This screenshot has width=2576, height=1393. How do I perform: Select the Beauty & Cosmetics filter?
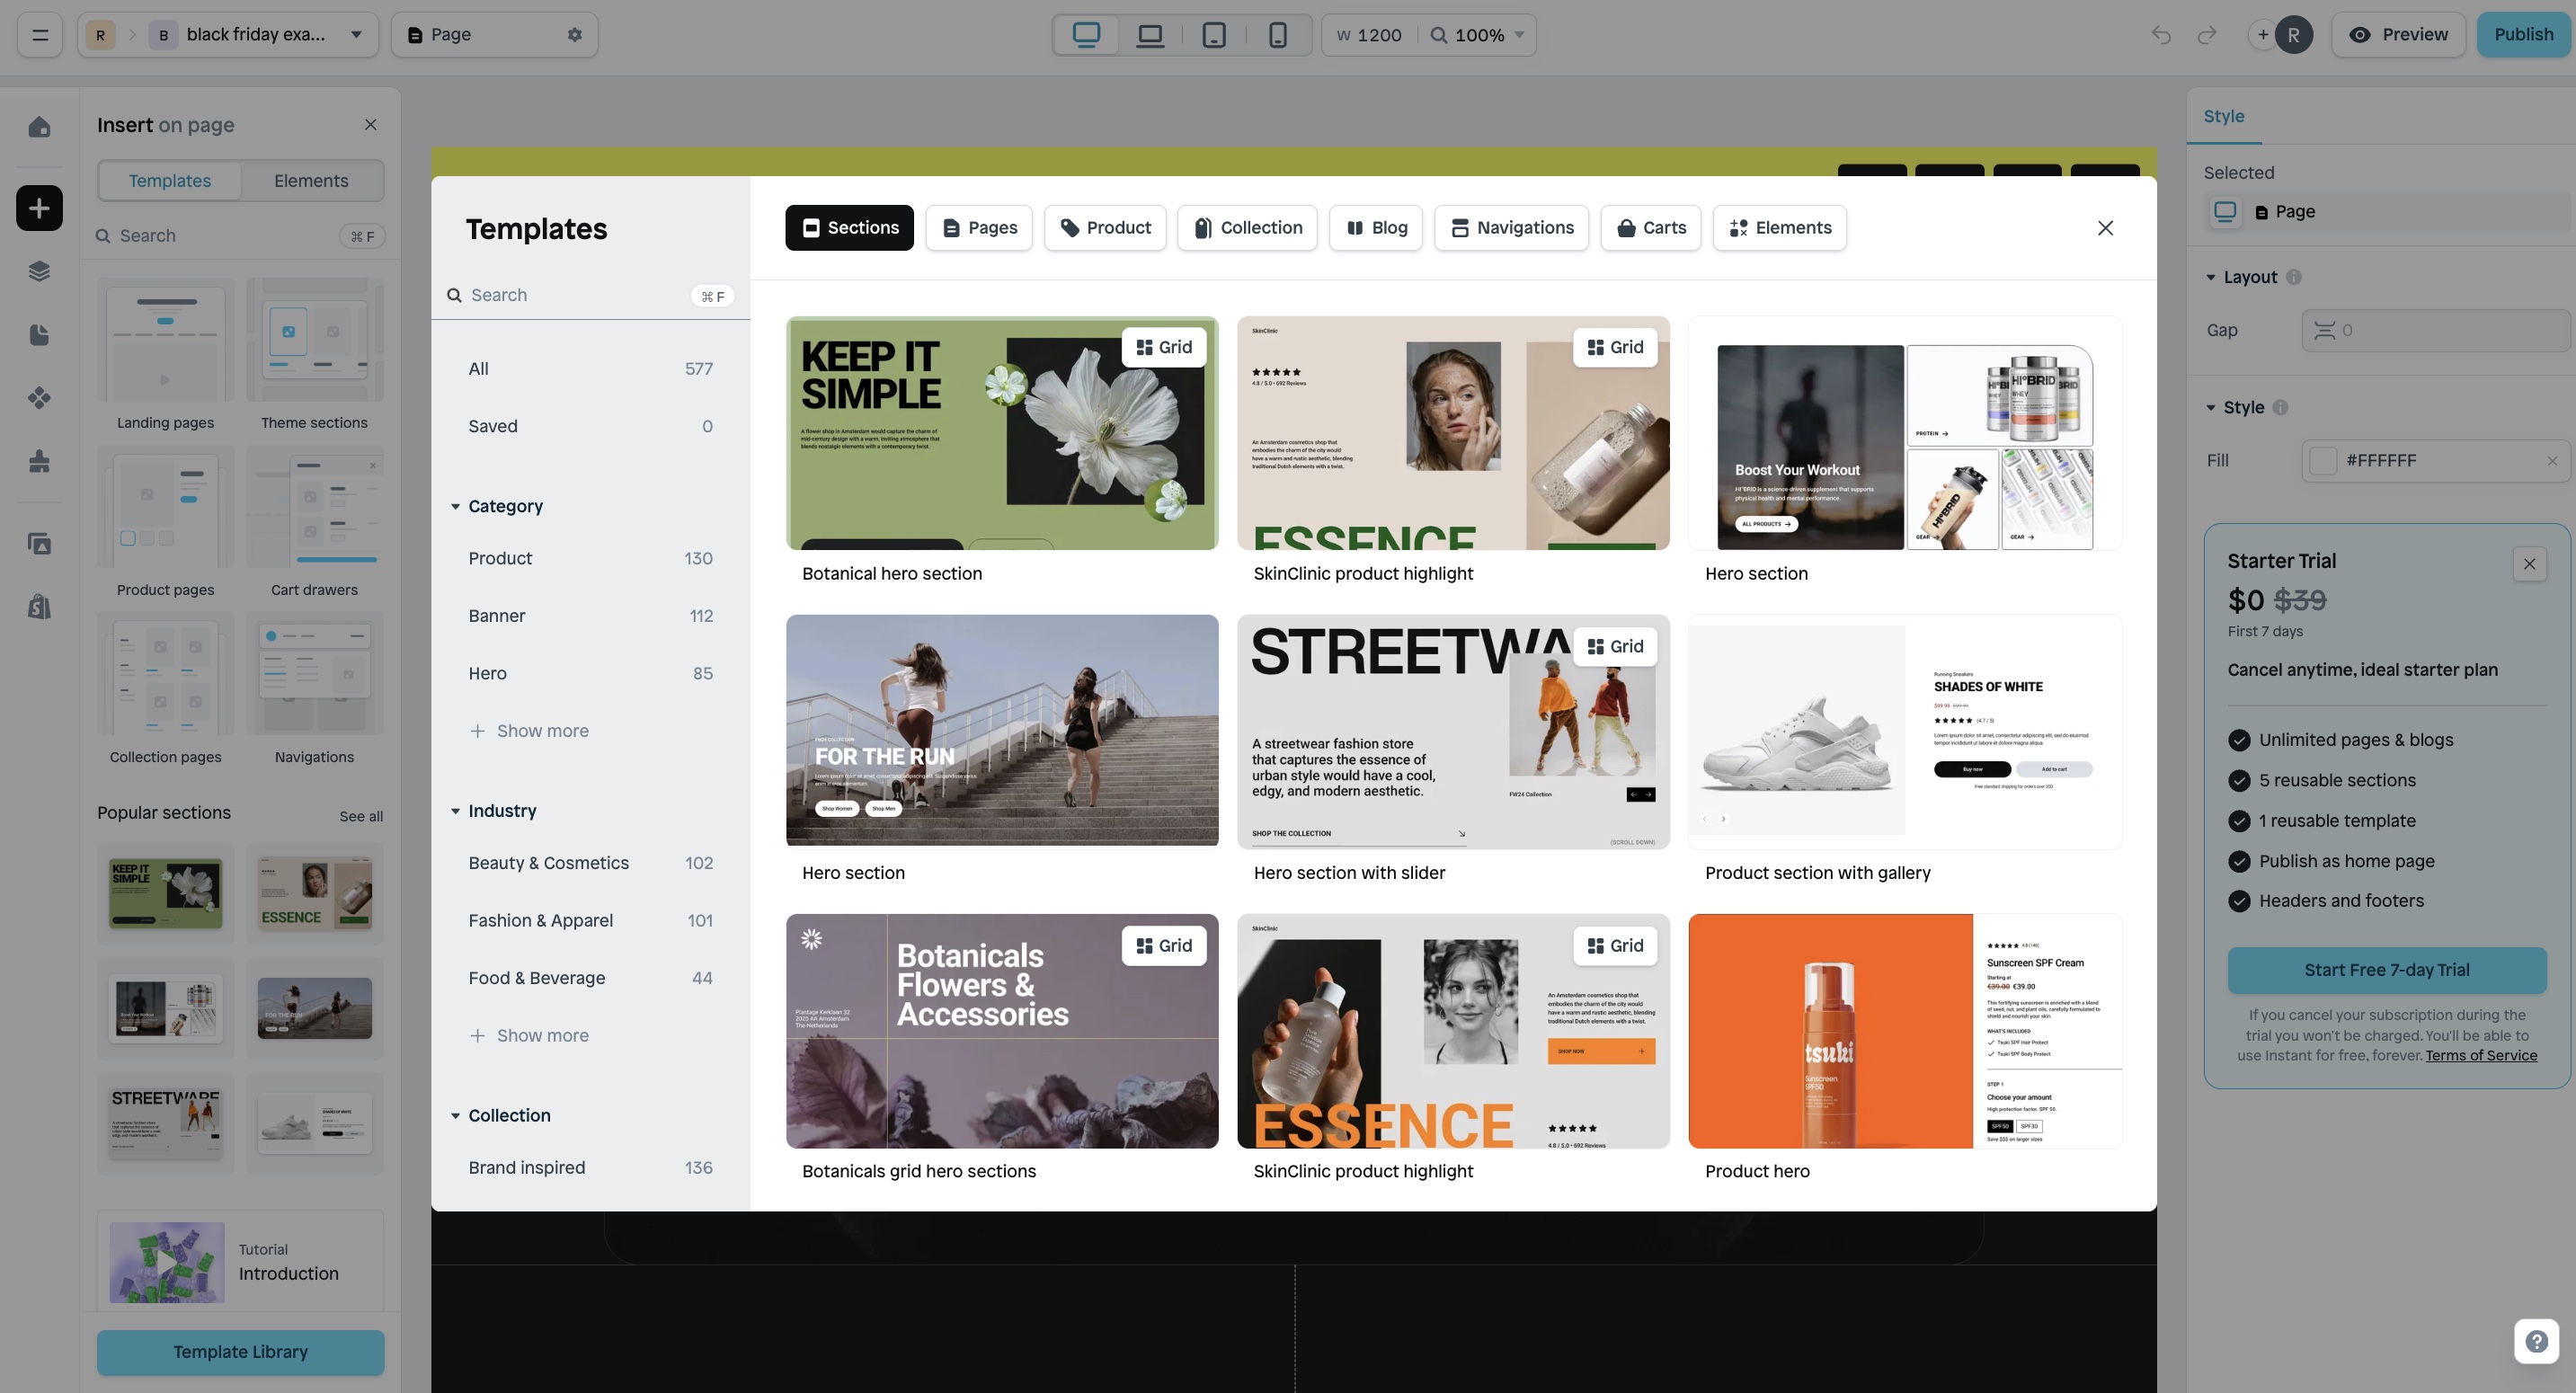coord(548,862)
